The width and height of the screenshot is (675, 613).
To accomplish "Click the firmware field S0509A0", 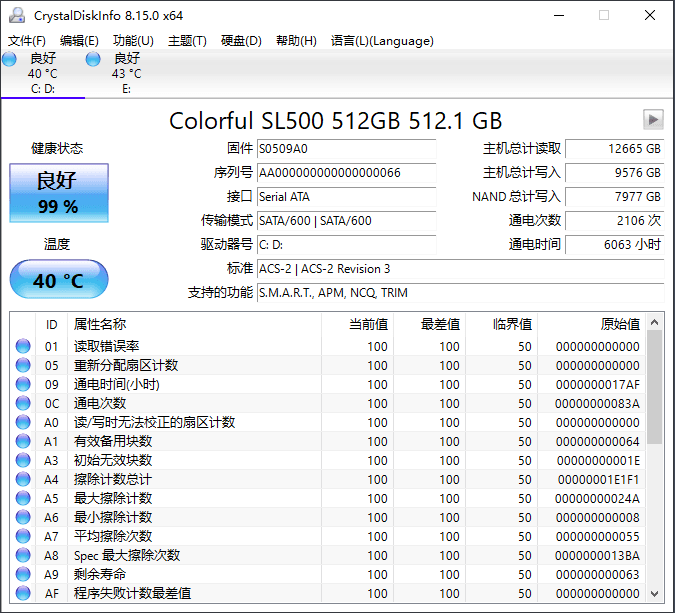I will pos(347,149).
